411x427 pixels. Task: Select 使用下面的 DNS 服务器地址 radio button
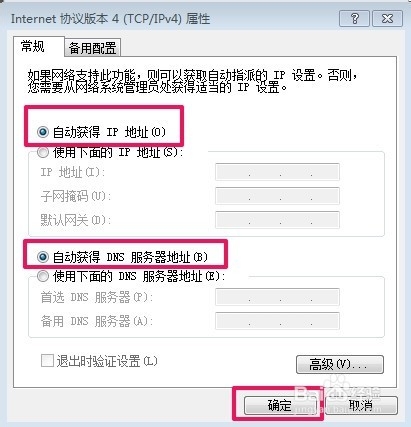(43, 276)
